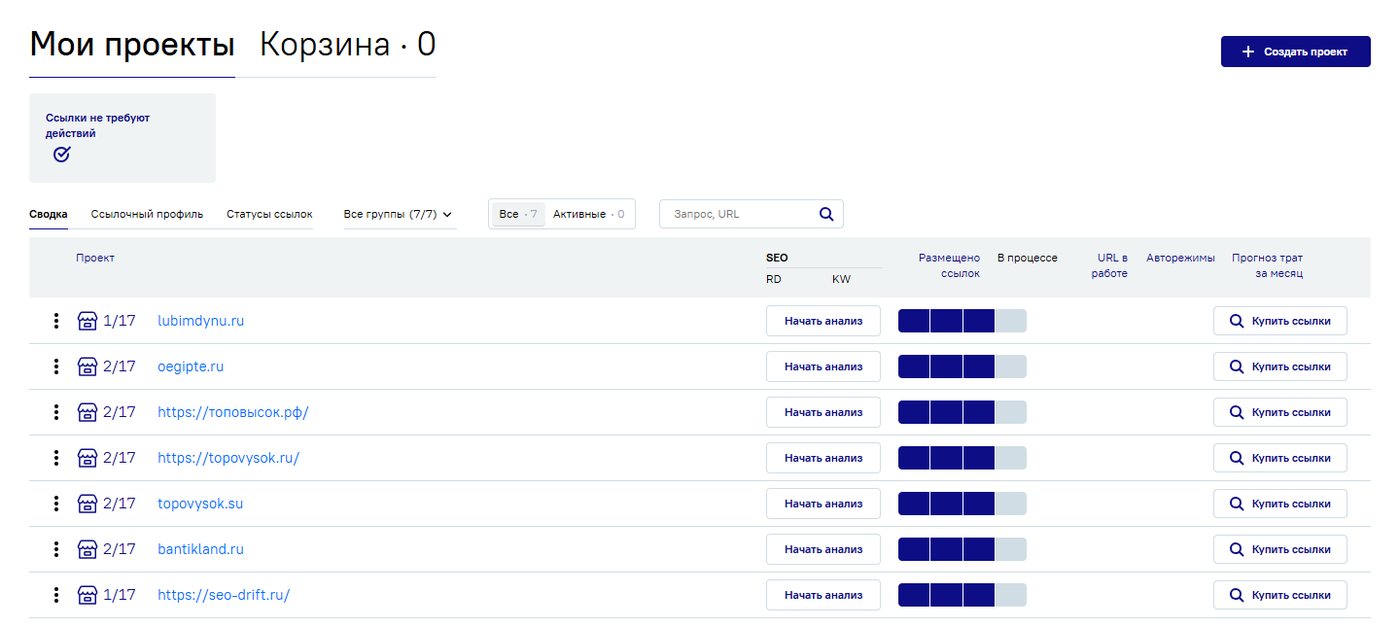Screen dimensions: 1400x627
Task: Click the search magnifier icon in the query field
Action: pyautogui.click(x=826, y=214)
